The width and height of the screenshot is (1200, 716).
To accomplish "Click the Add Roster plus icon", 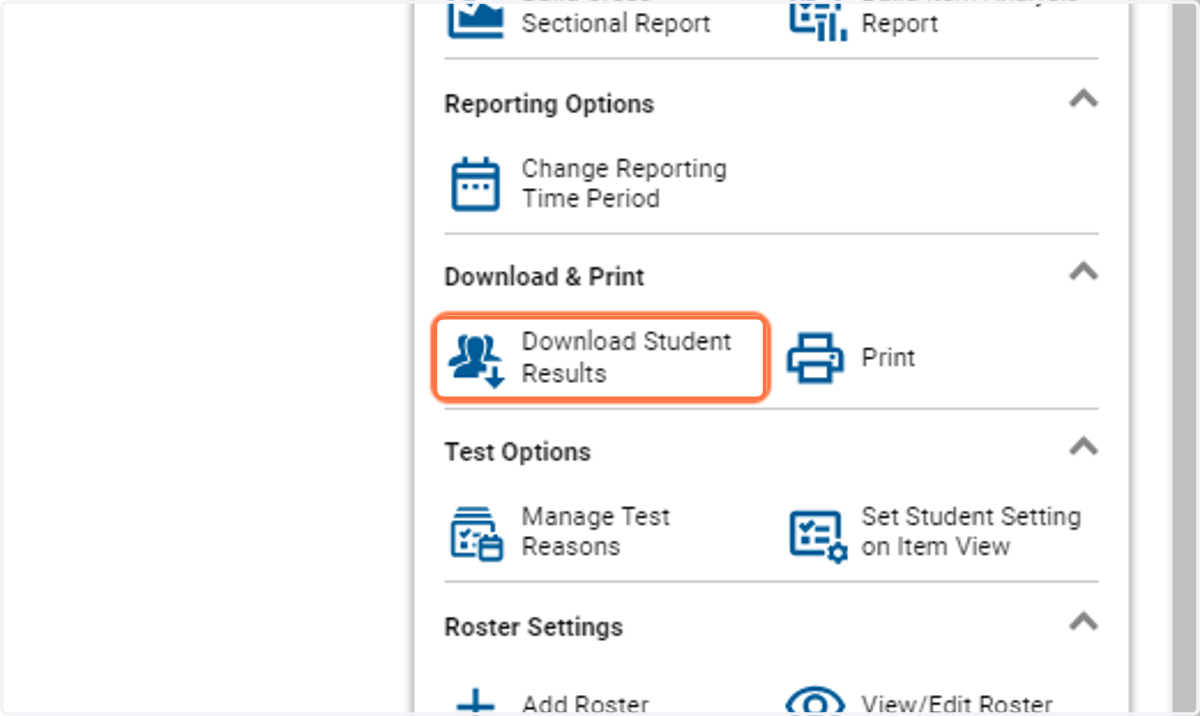I will point(476,702).
